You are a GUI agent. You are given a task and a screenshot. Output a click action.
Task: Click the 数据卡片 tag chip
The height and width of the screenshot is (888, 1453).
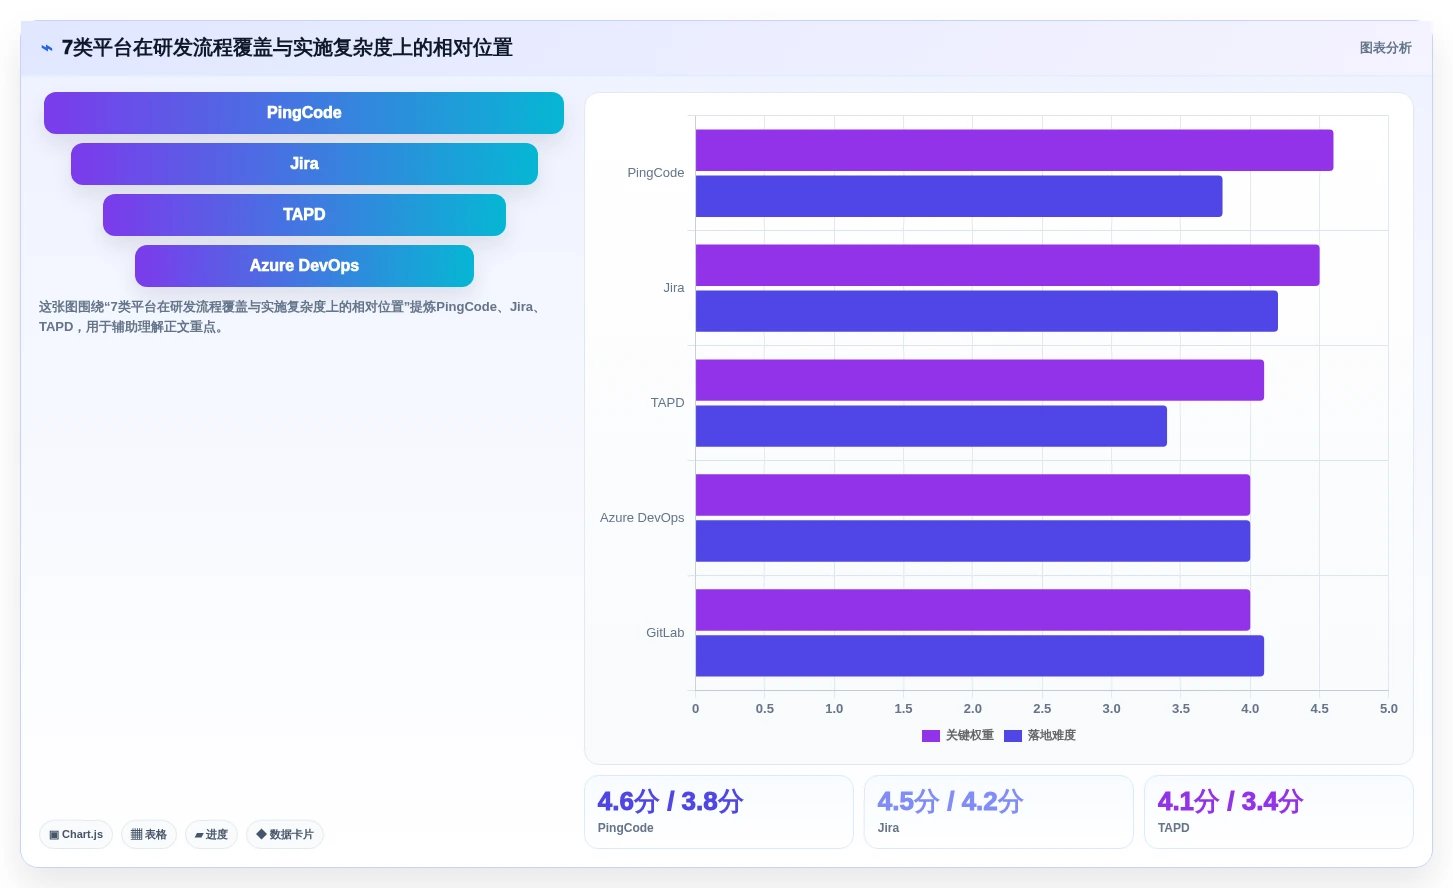tap(285, 834)
